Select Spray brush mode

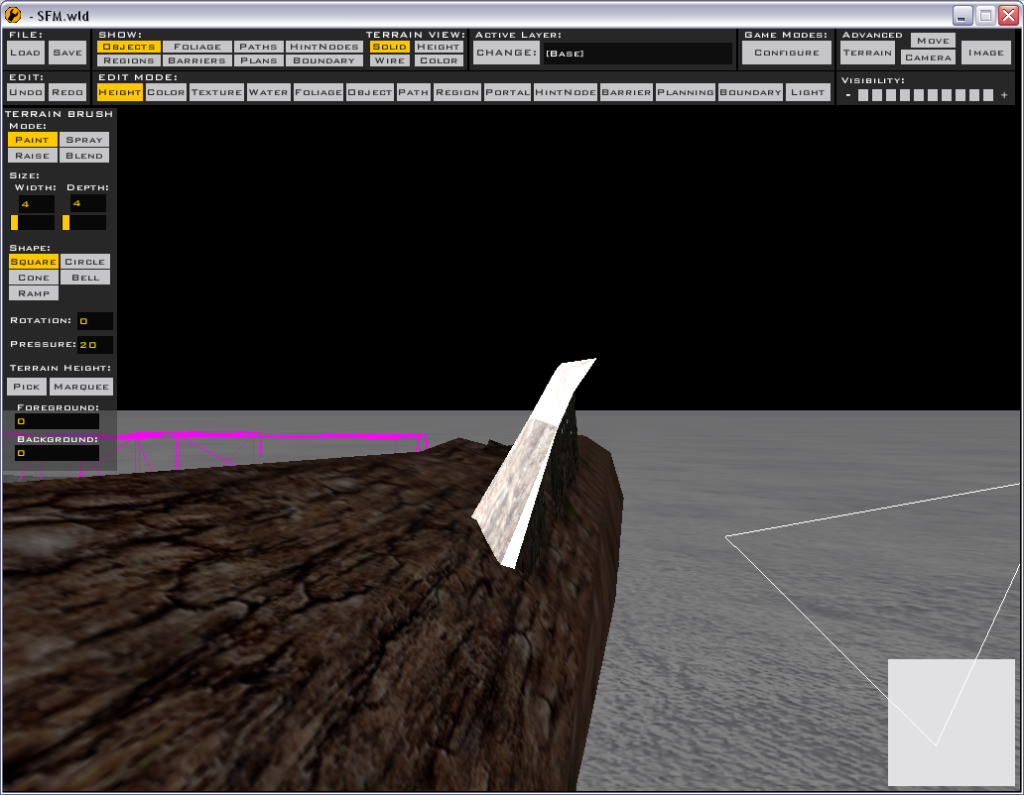click(84, 140)
